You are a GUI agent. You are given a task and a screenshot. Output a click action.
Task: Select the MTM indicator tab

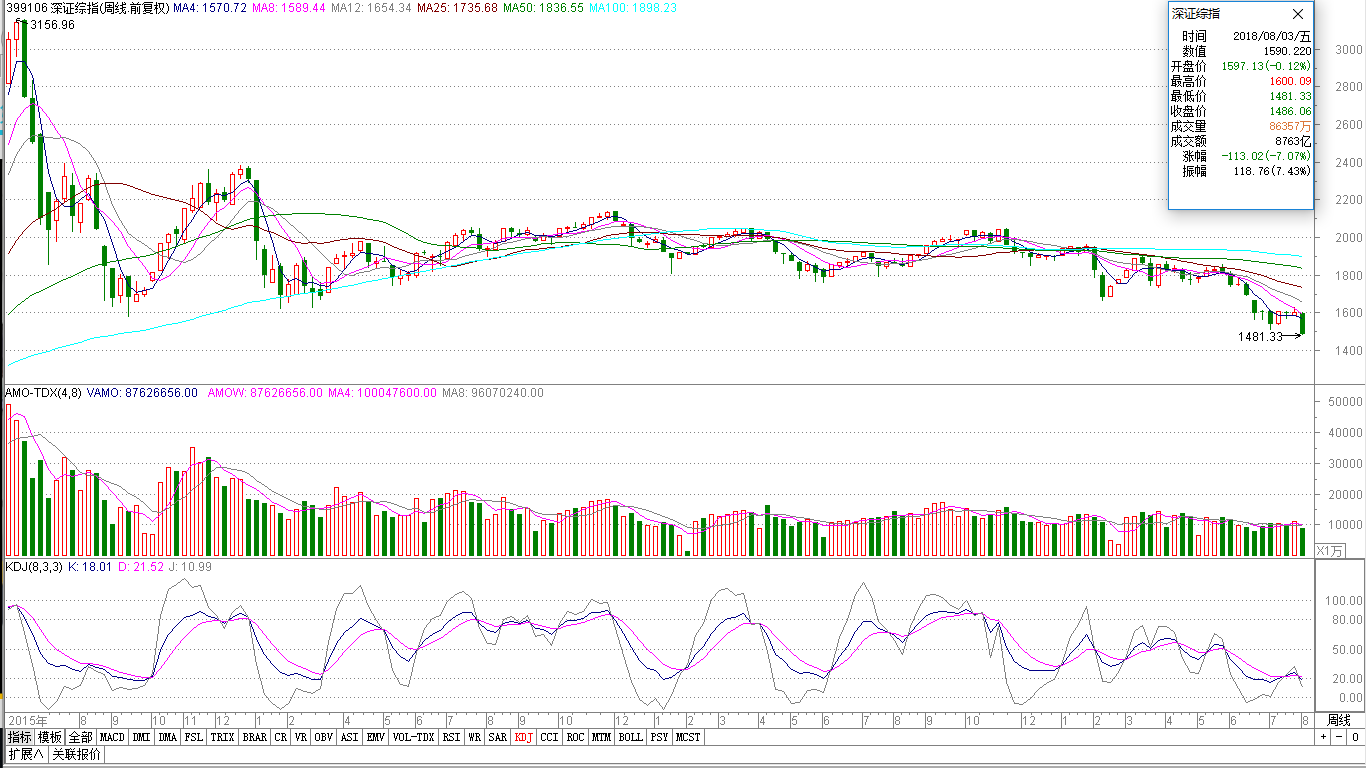point(601,737)
